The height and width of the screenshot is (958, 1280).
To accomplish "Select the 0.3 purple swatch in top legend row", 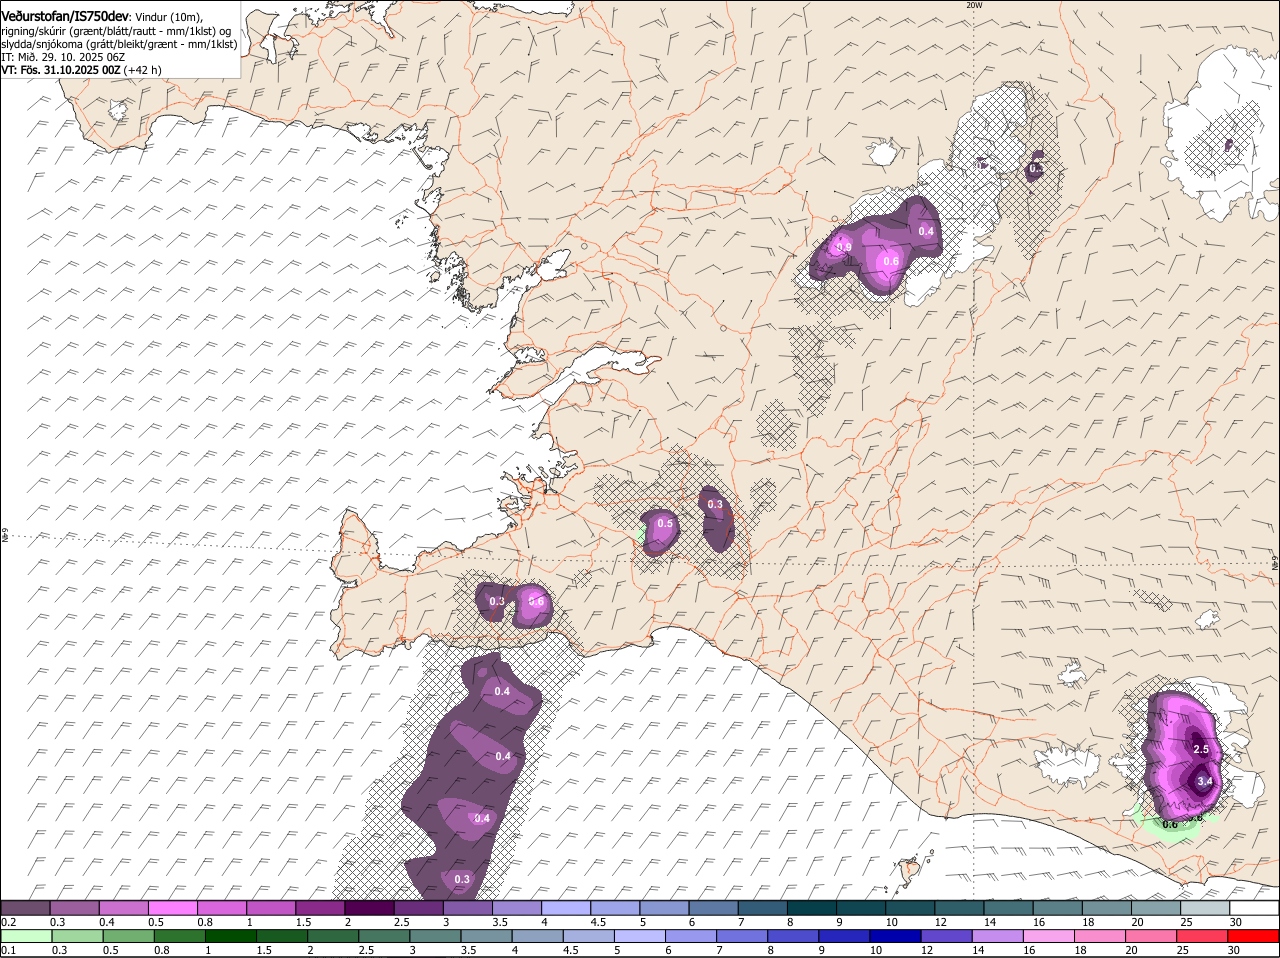I will click(74, 908).
